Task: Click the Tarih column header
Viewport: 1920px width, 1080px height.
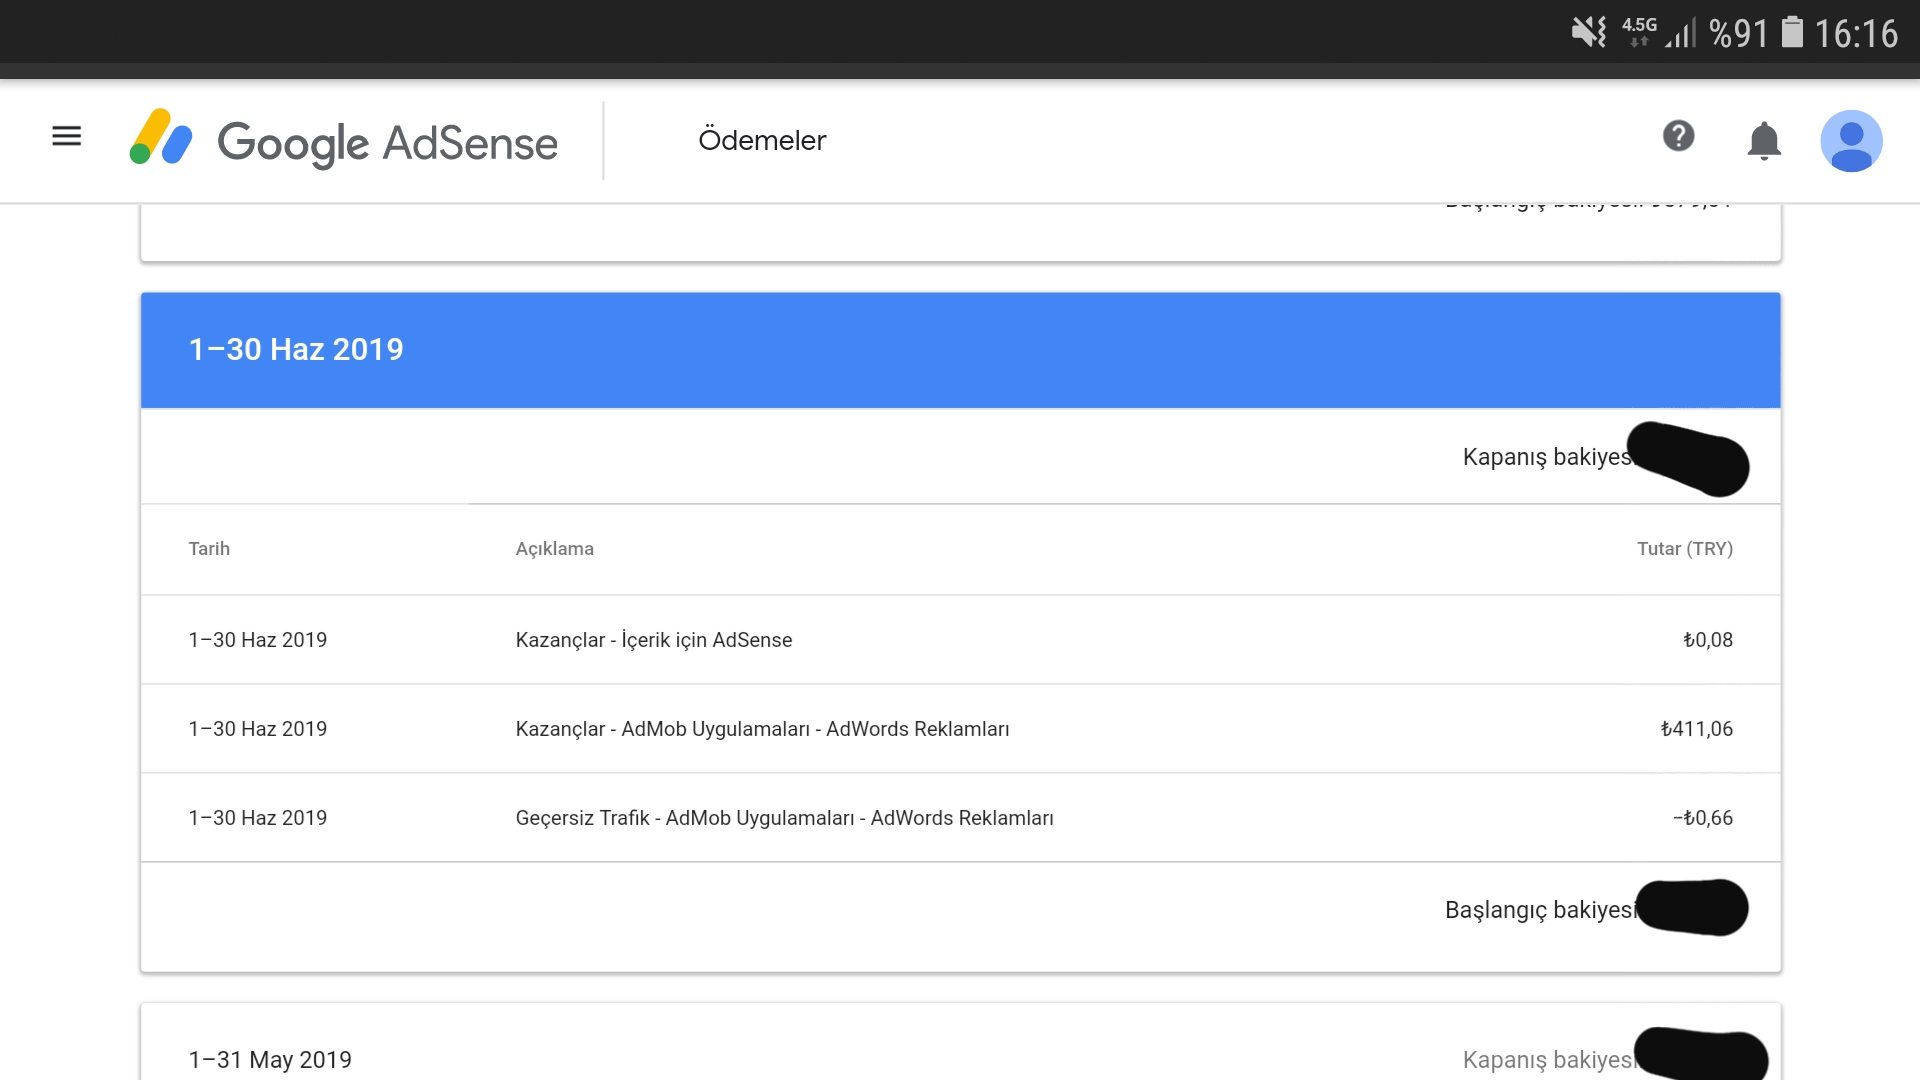Action: pyautogui.click(x=209, y=548)
